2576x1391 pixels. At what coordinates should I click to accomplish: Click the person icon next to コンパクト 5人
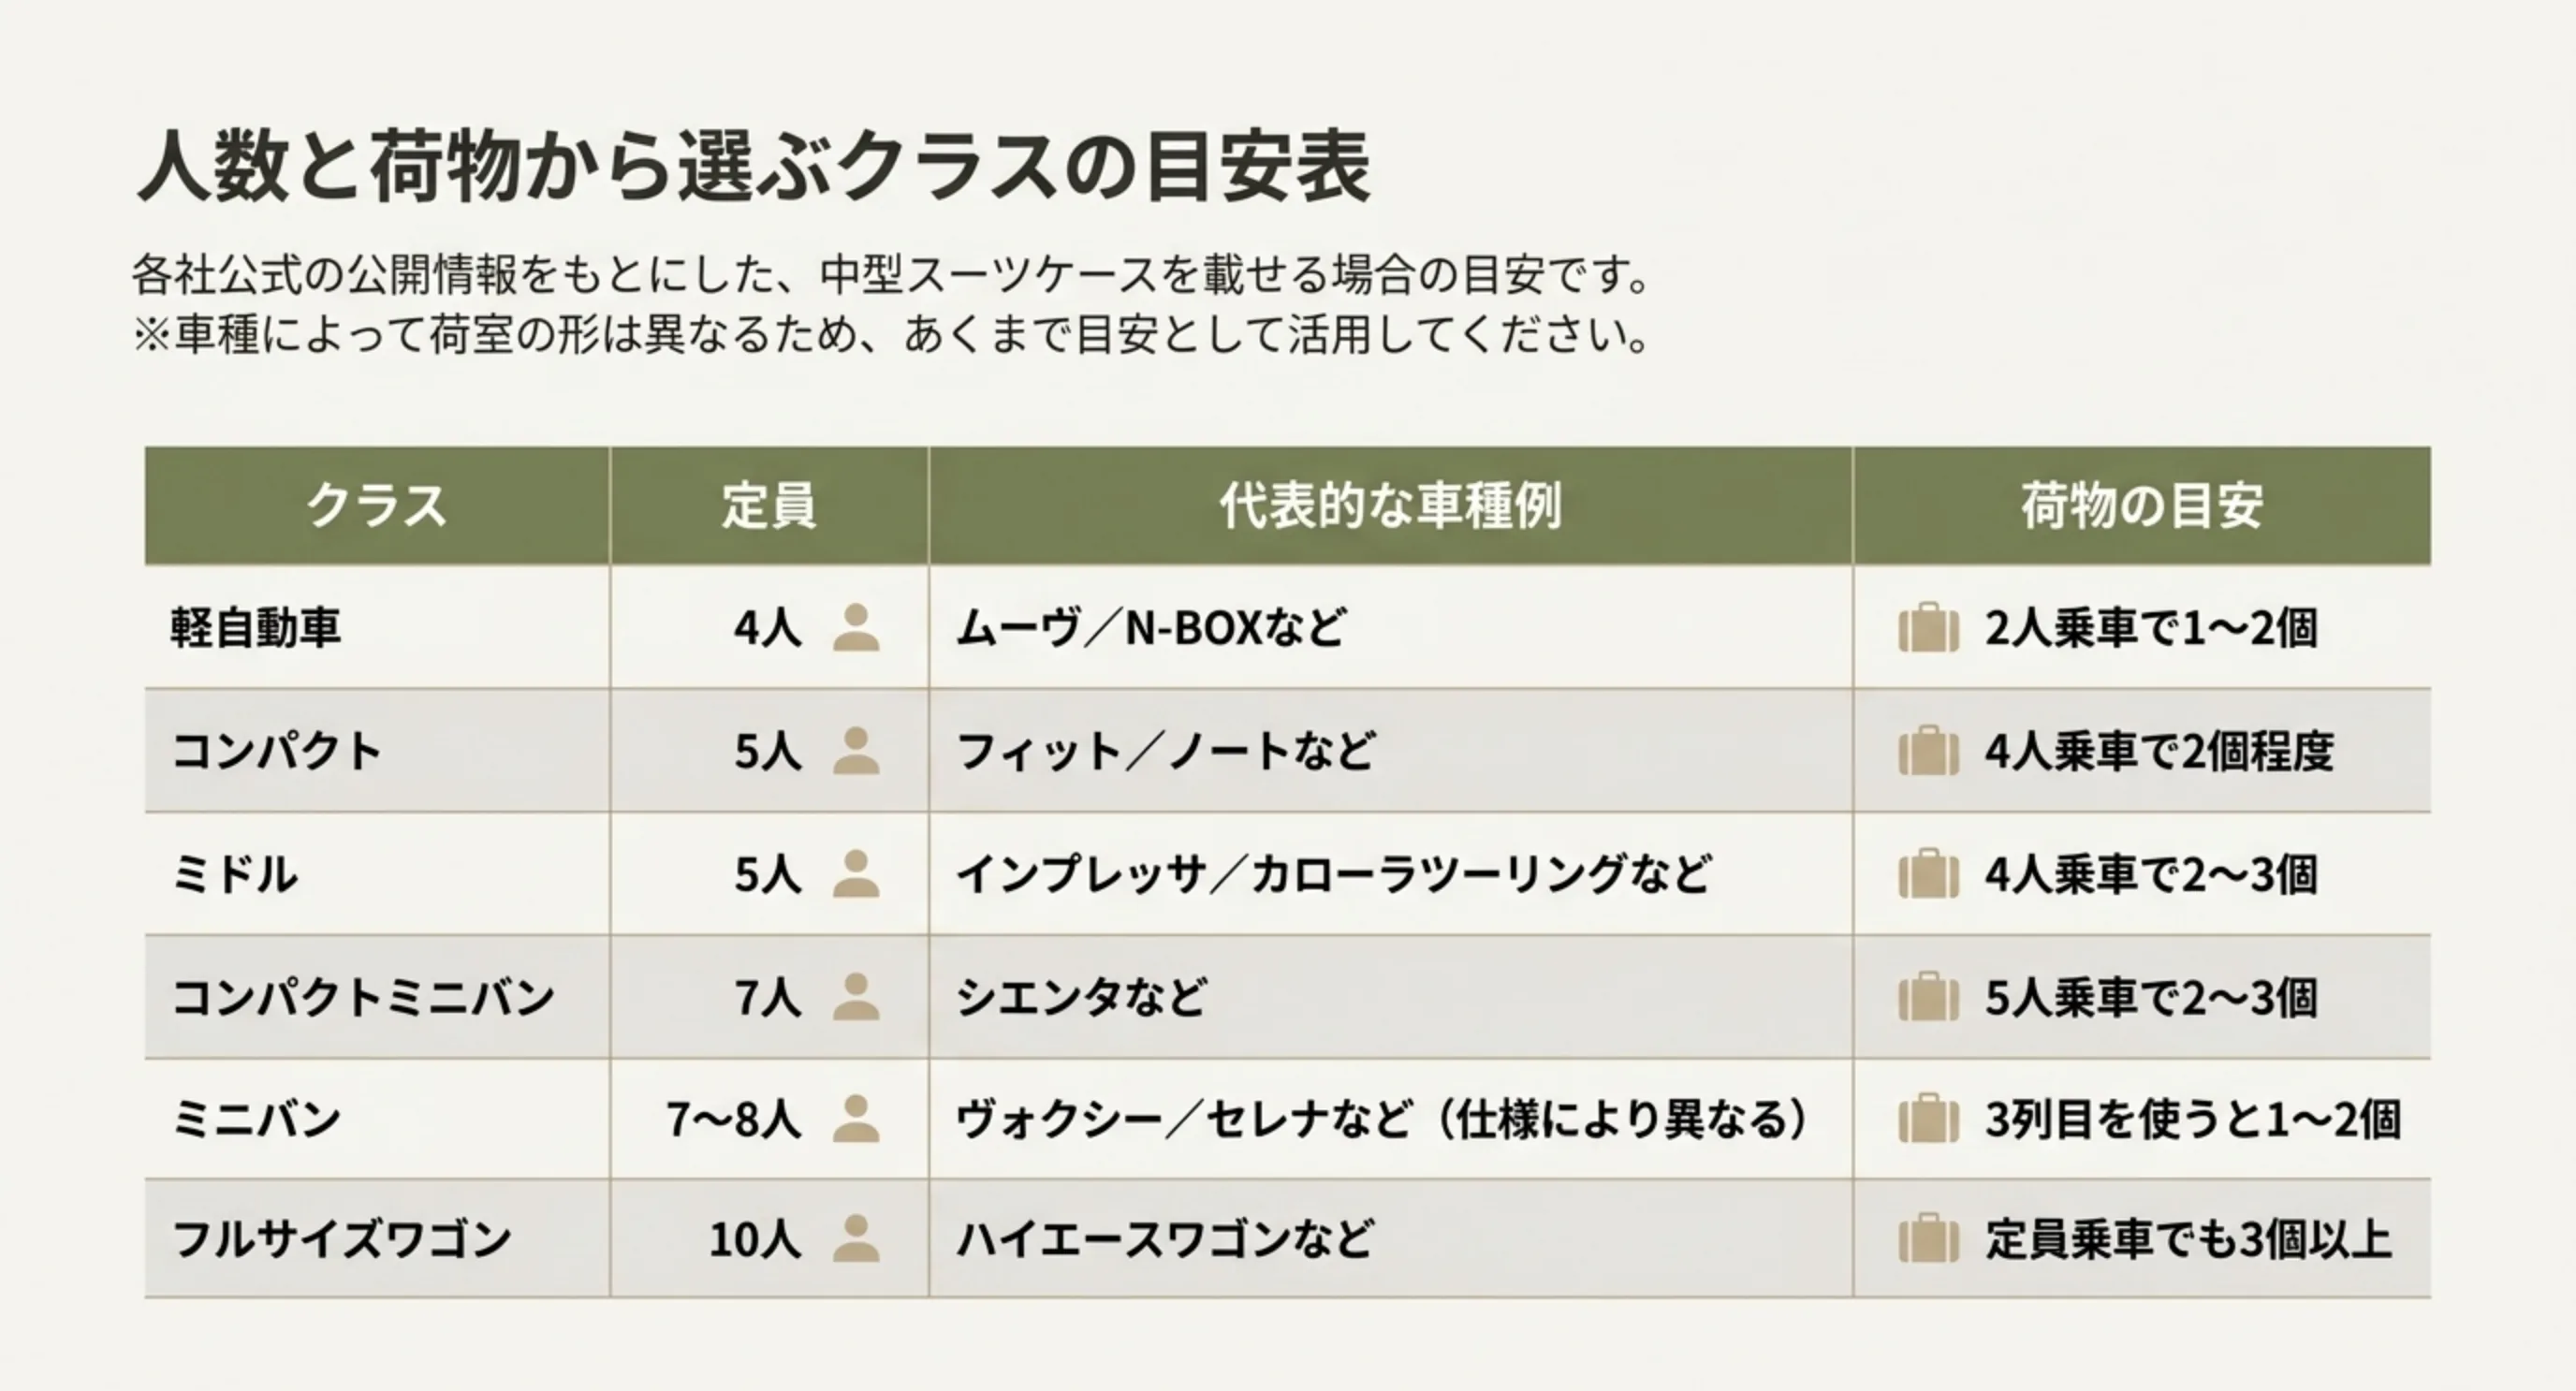coord(856,751)
